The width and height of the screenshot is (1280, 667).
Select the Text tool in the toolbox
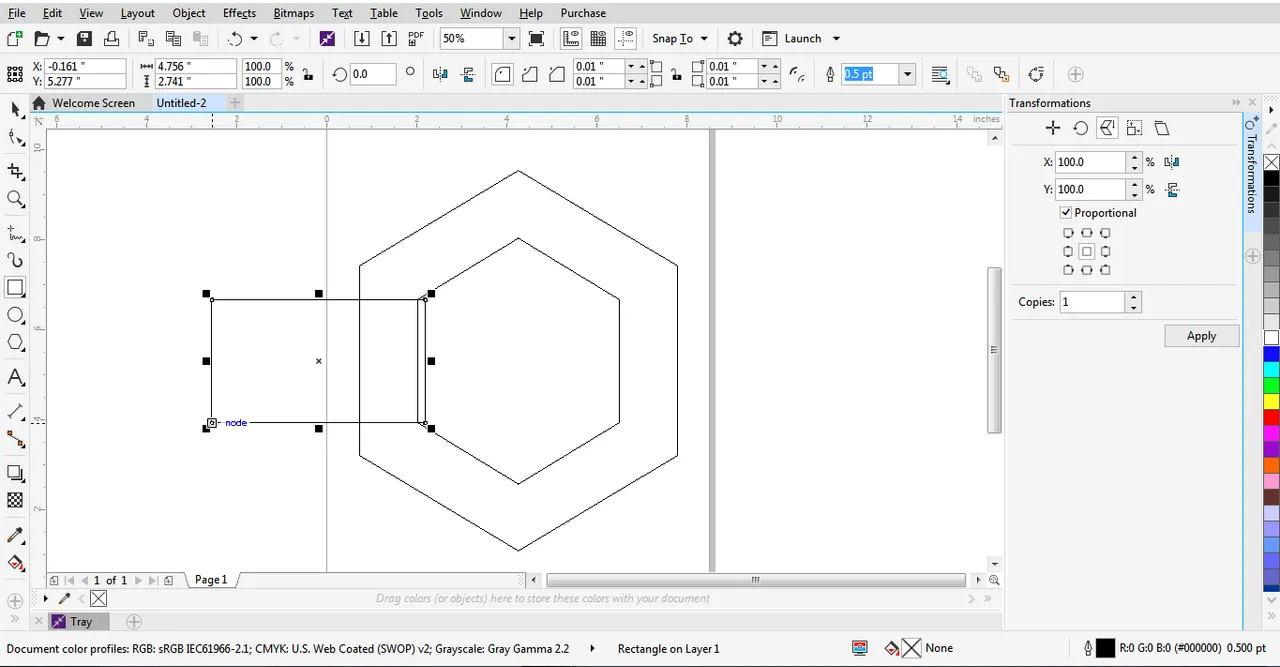(x=15, y=378)
